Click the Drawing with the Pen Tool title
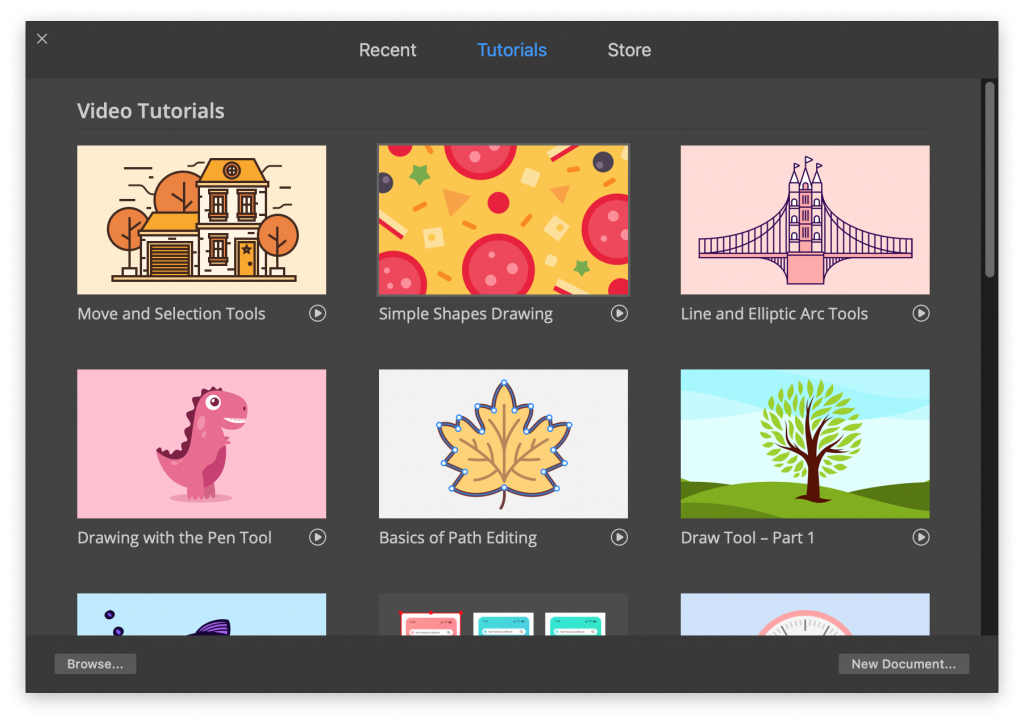The width and height of the screenshot is (1024, 723). tap(174, 538)
